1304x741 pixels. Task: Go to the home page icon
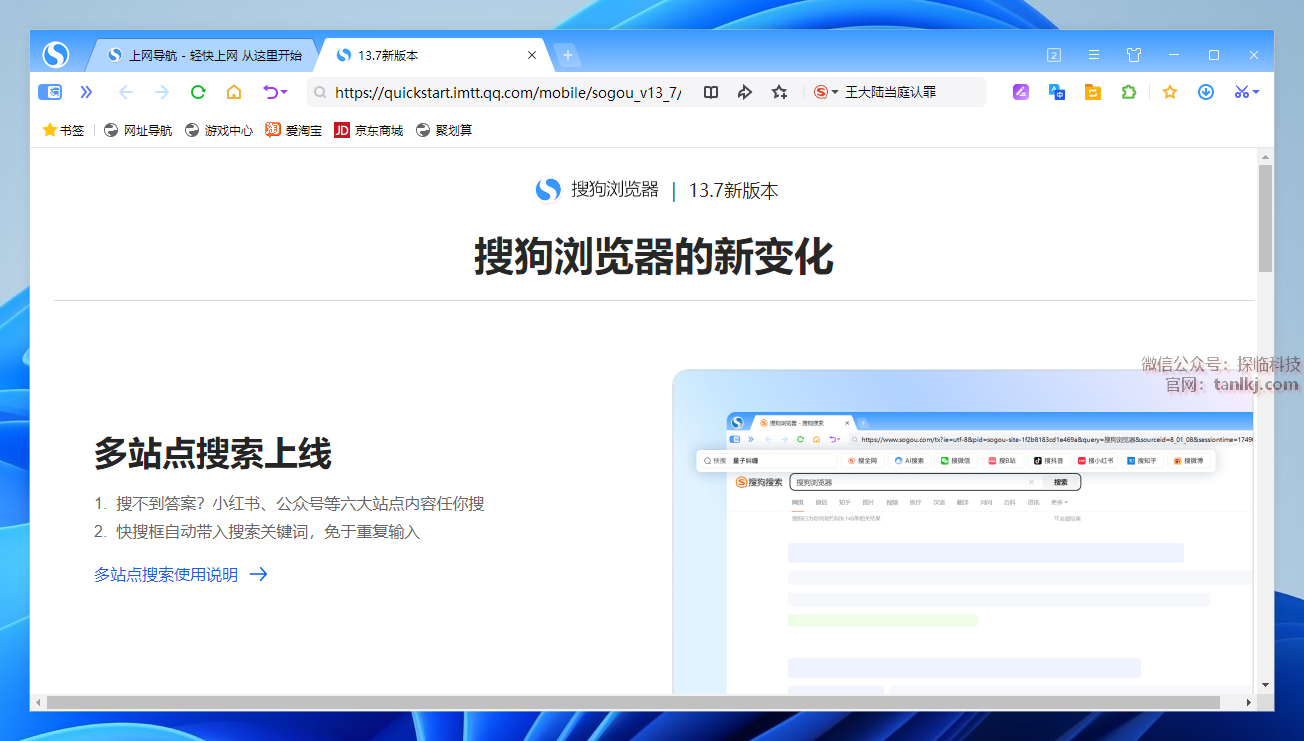(234, 92)
